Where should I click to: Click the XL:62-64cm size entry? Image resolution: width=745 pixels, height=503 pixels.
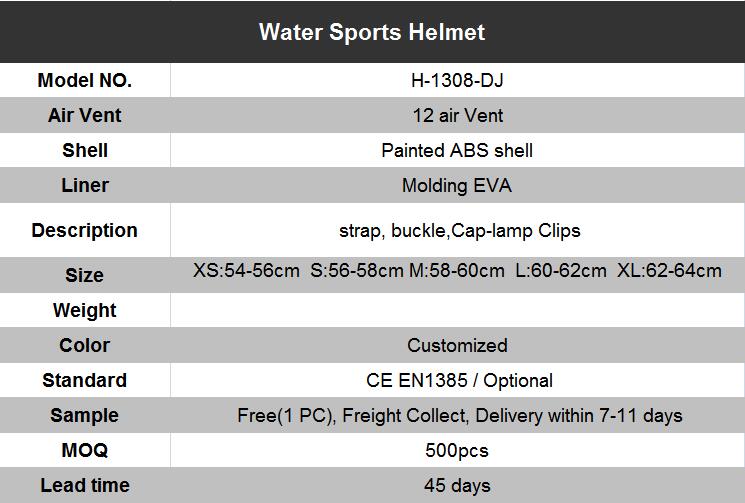tap(669, 271)
